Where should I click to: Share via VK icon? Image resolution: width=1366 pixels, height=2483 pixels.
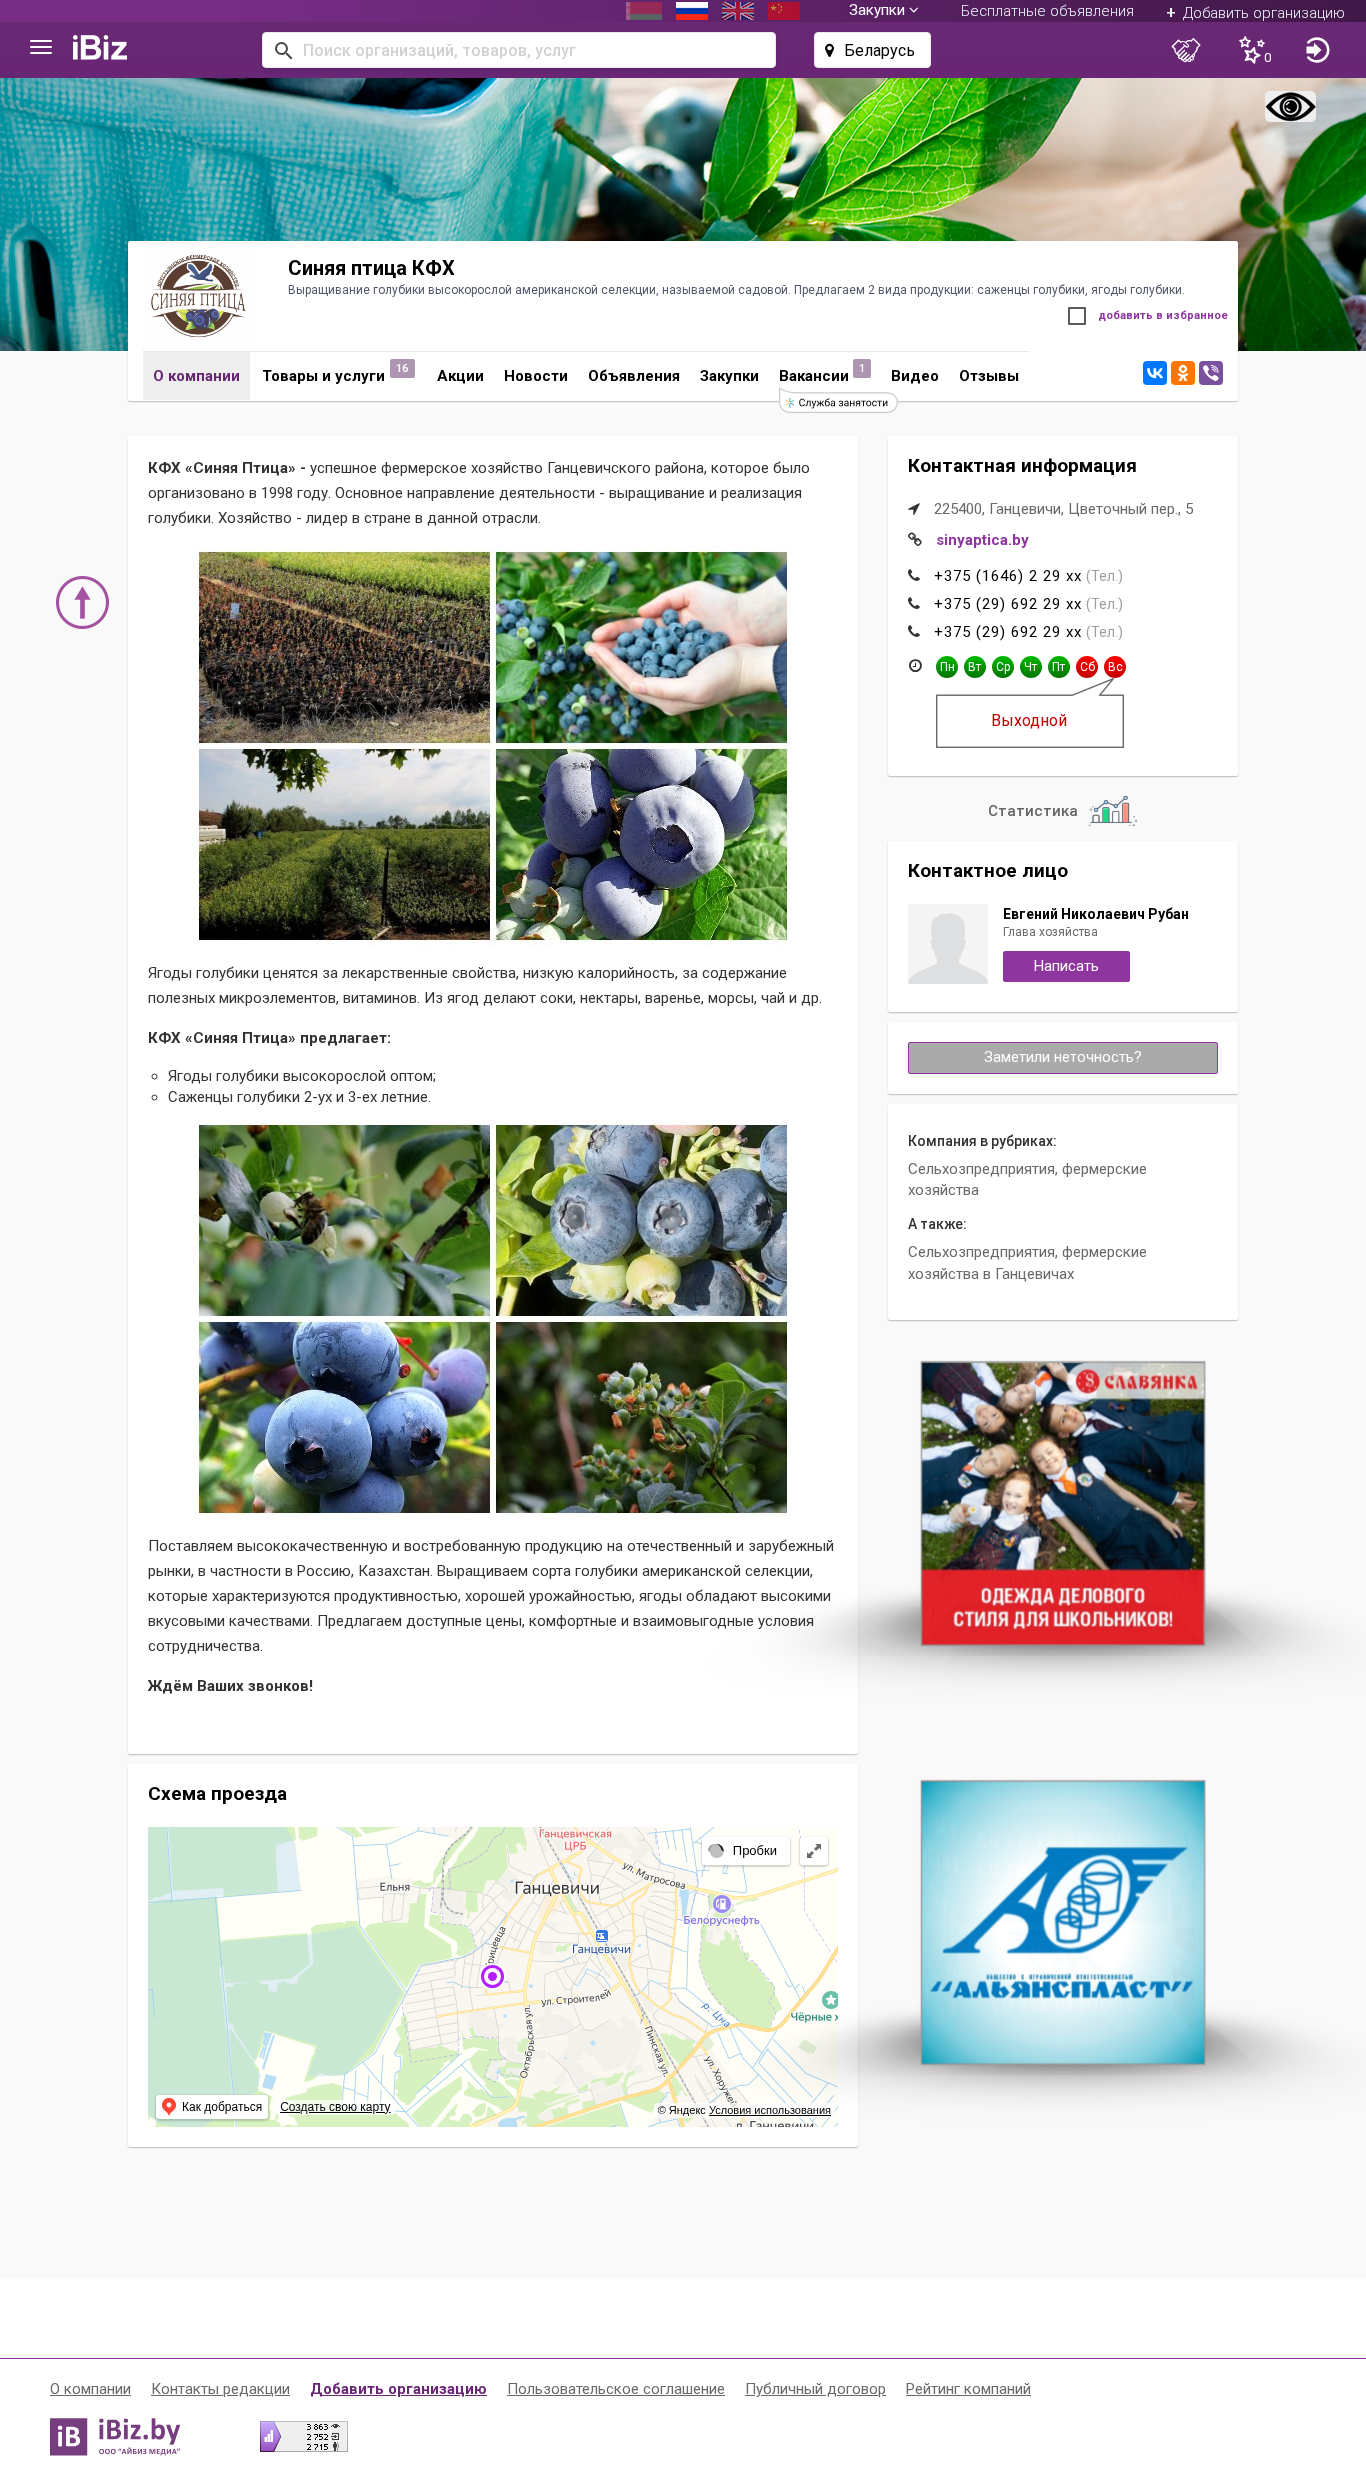1155,373
